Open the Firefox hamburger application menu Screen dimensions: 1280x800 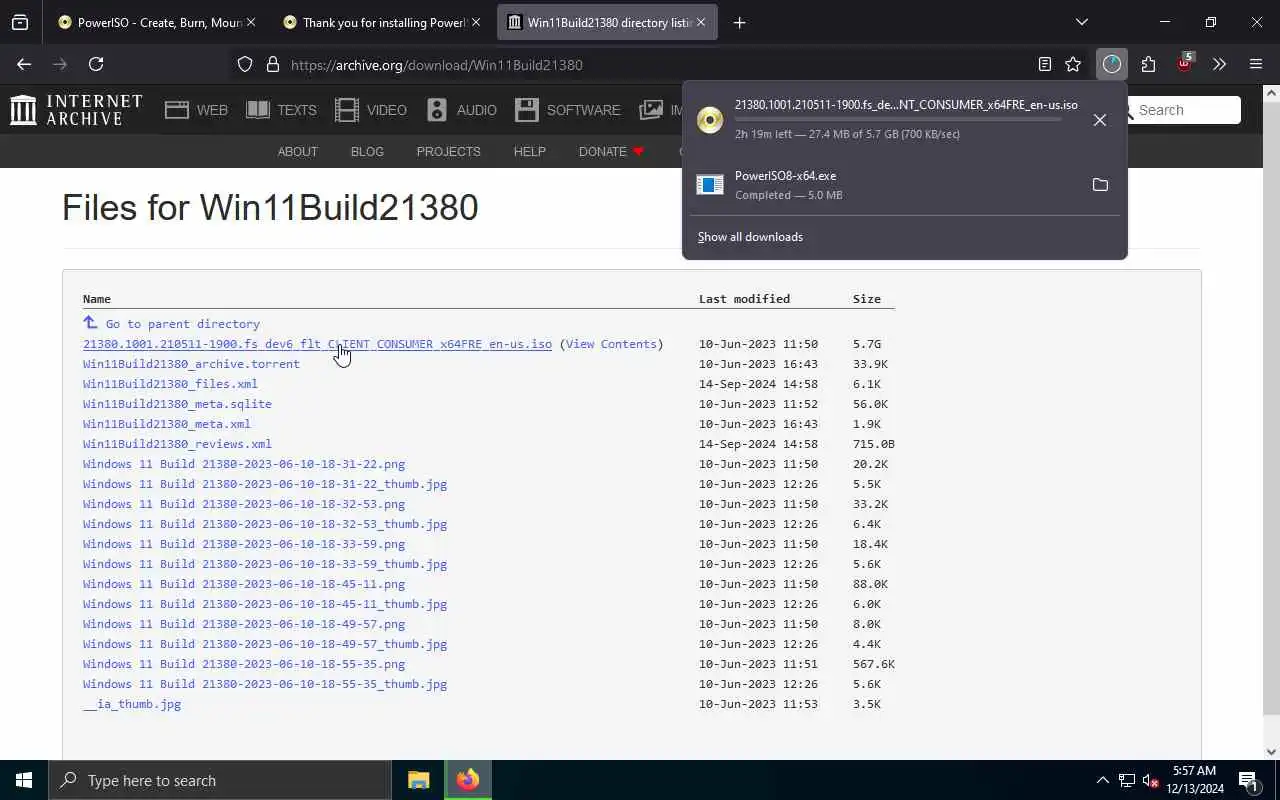[1256, 64]
